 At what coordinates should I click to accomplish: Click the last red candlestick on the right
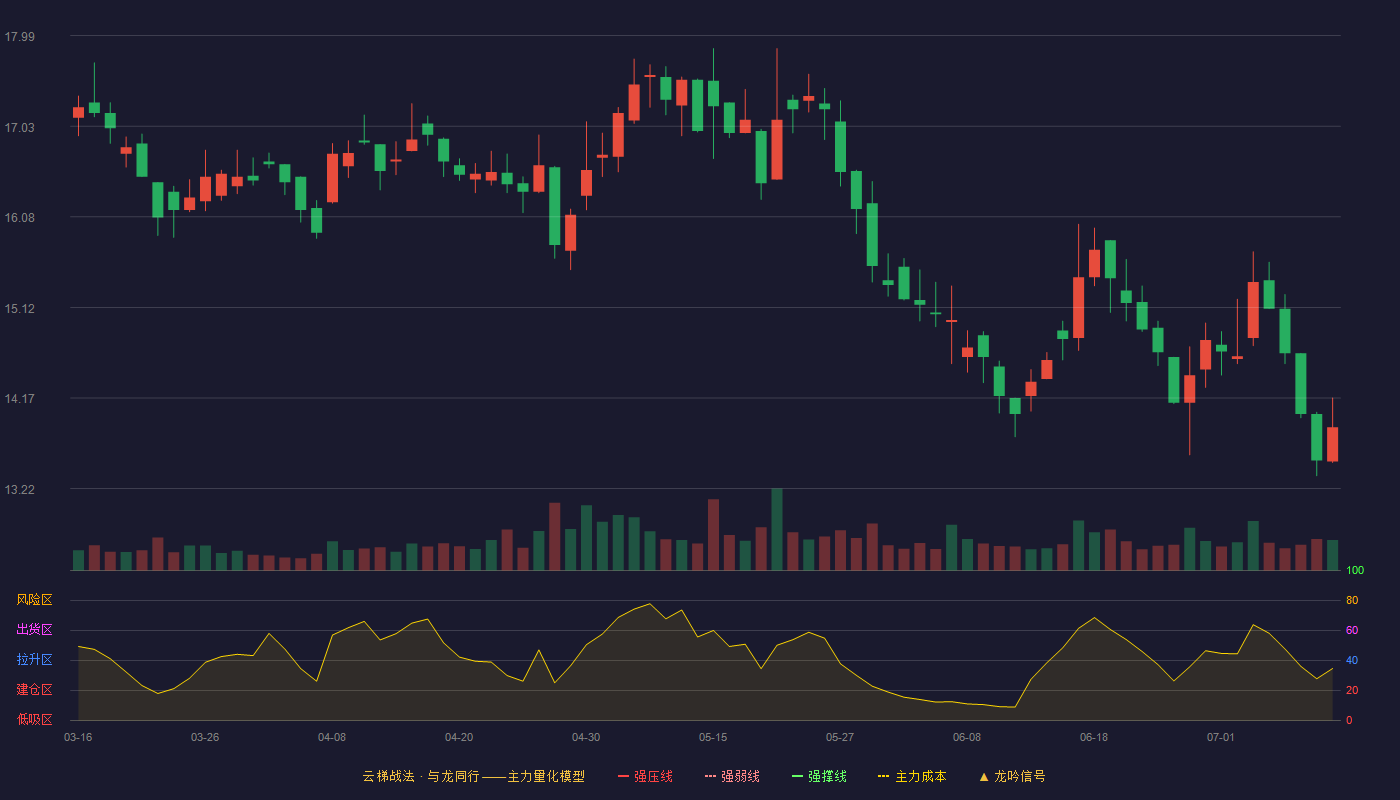[1332, 444]
